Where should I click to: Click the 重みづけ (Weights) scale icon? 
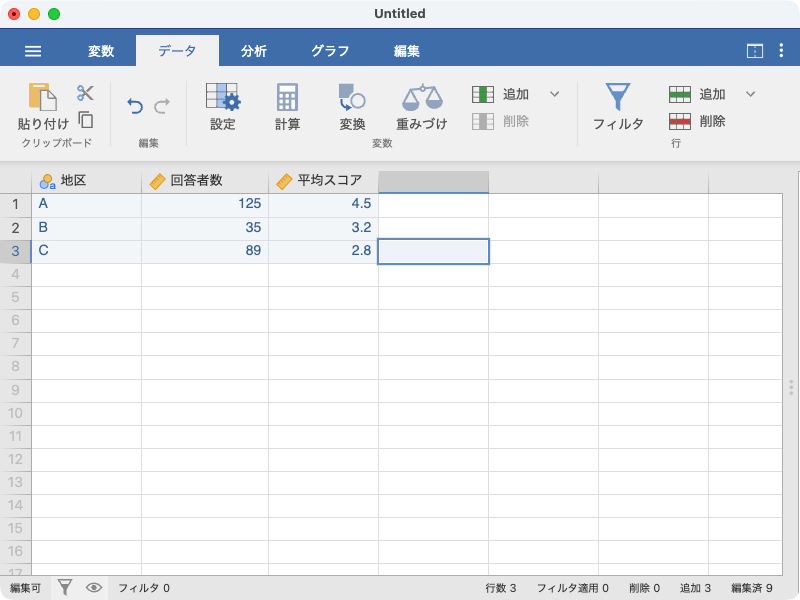pyautogui.click(x=421, y=106)
